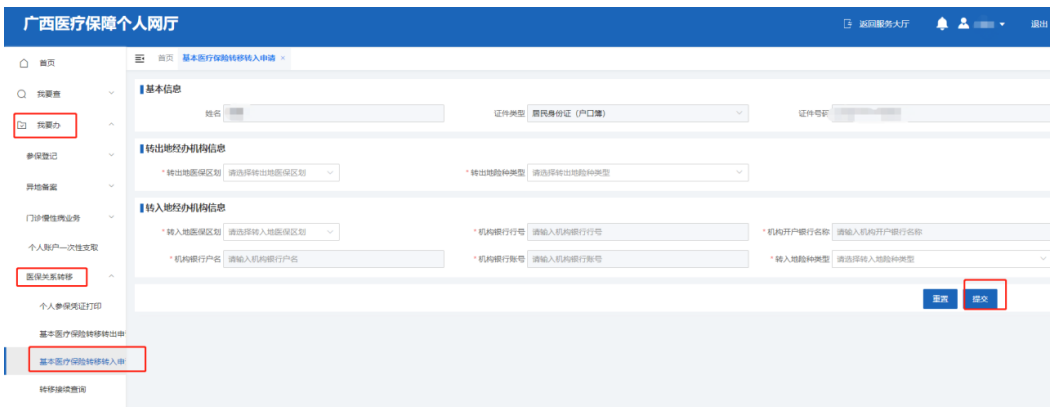
Task: Switch to the 首页 breadcrumb tab
Action: point(165,58)
